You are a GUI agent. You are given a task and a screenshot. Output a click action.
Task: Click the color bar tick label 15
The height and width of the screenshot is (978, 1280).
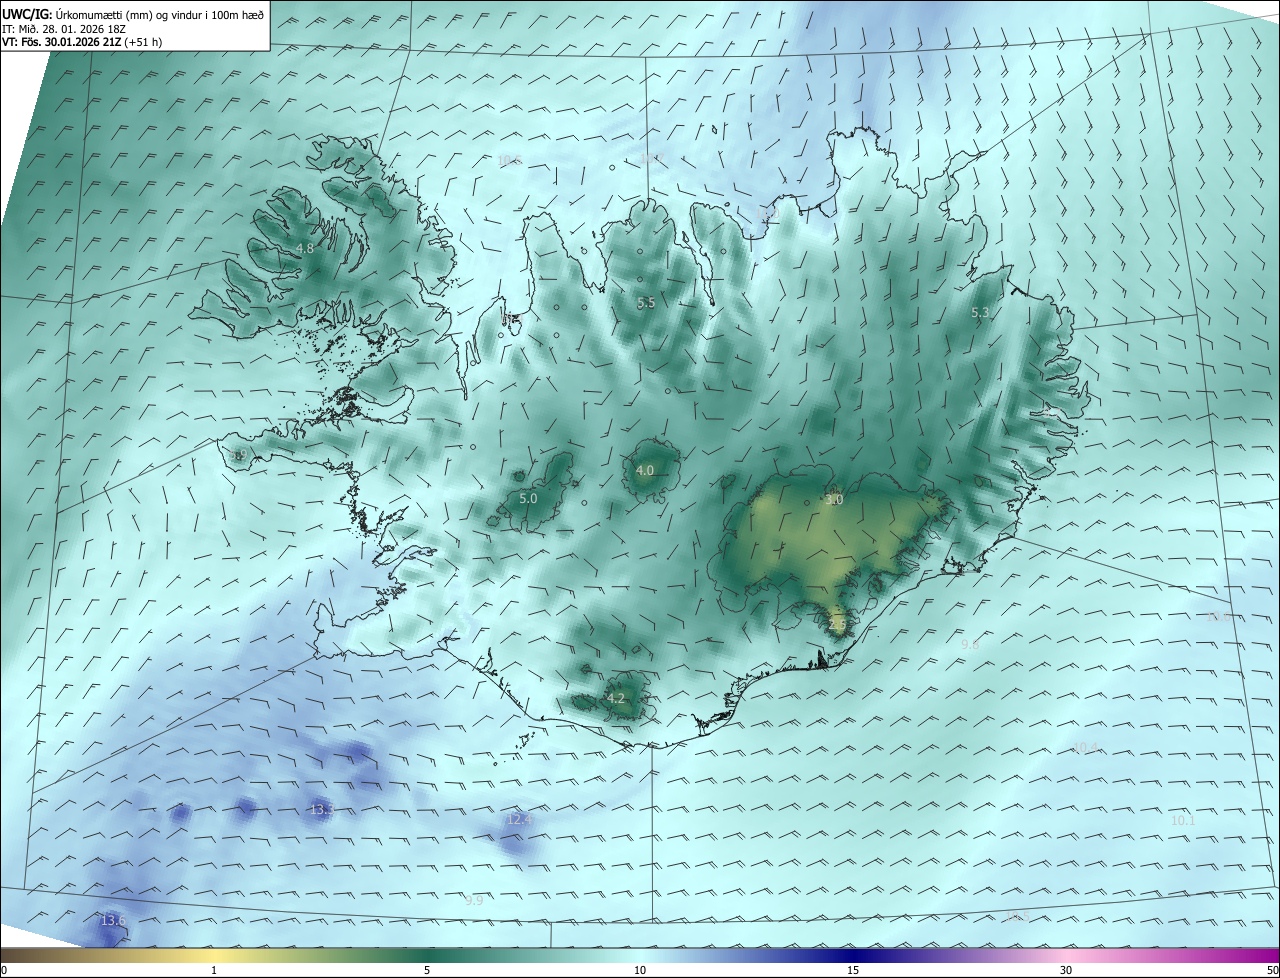point(853,970)
